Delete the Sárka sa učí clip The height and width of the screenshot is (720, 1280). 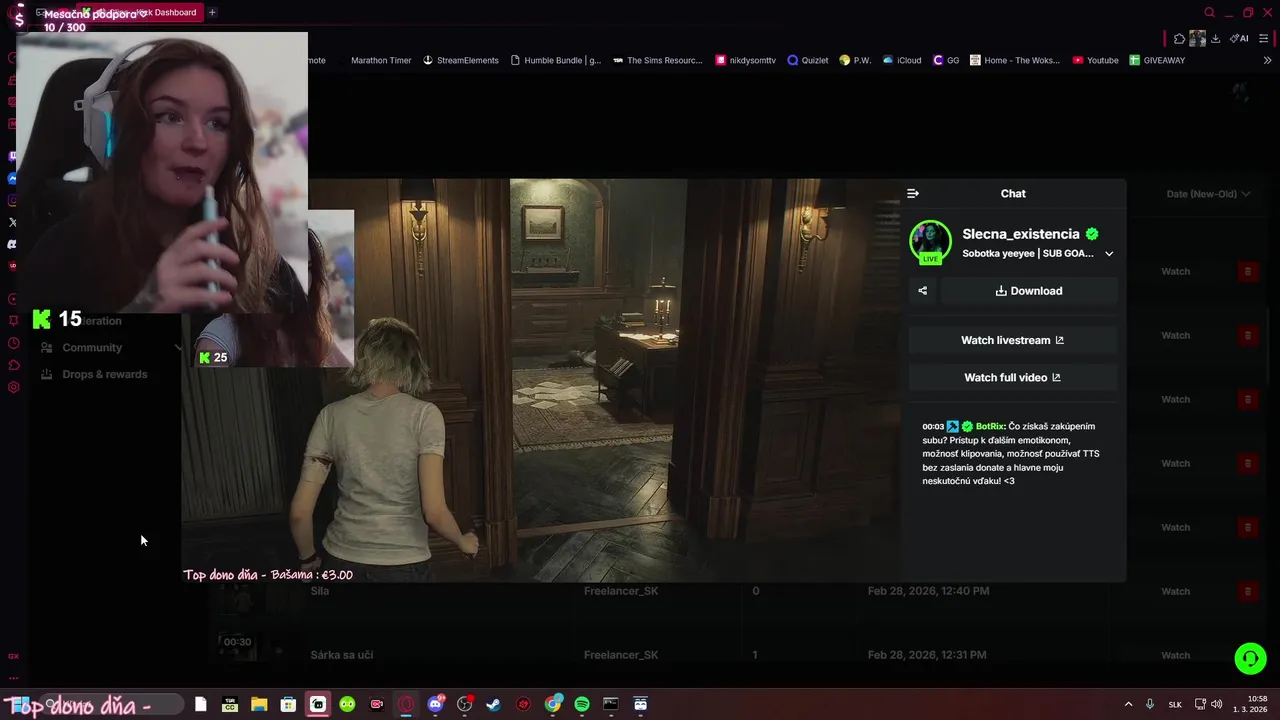pyautogui.click(x=1247, y=655)
